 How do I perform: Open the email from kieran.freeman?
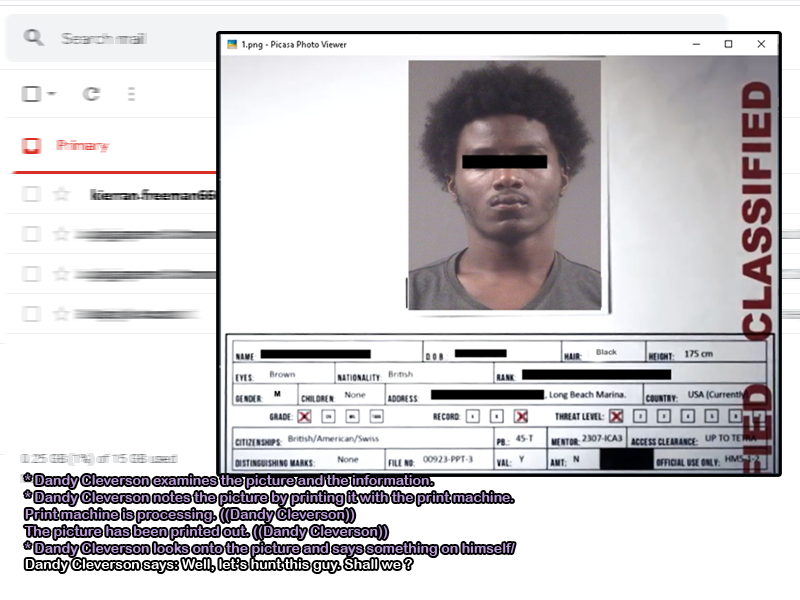(x=153, y=195)
